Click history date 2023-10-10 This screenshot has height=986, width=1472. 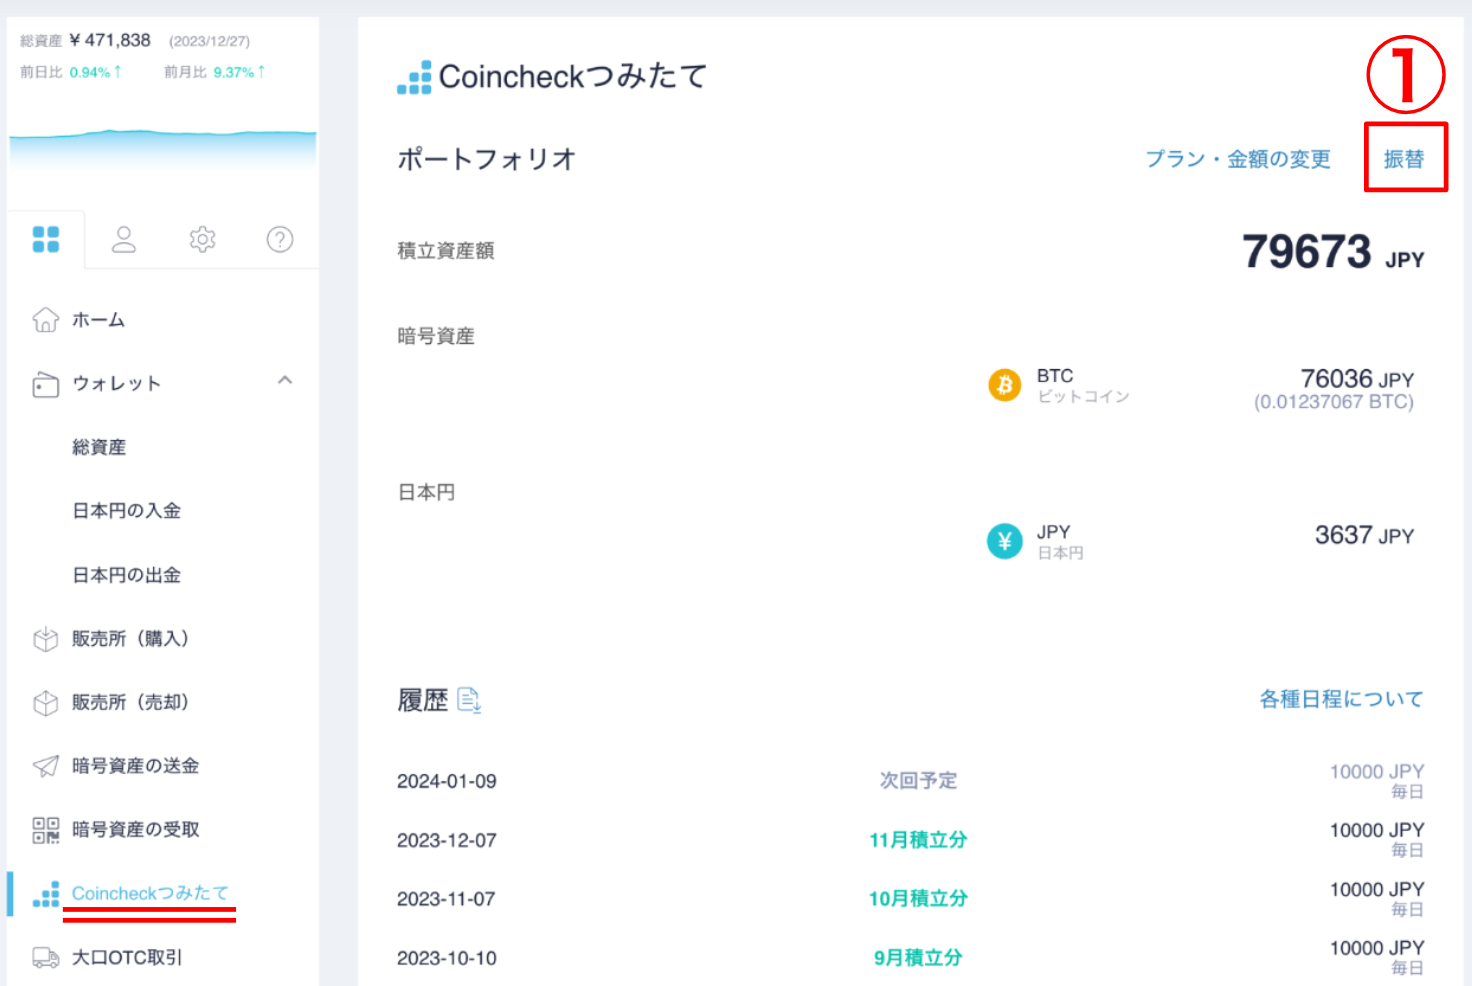(447, 958)
